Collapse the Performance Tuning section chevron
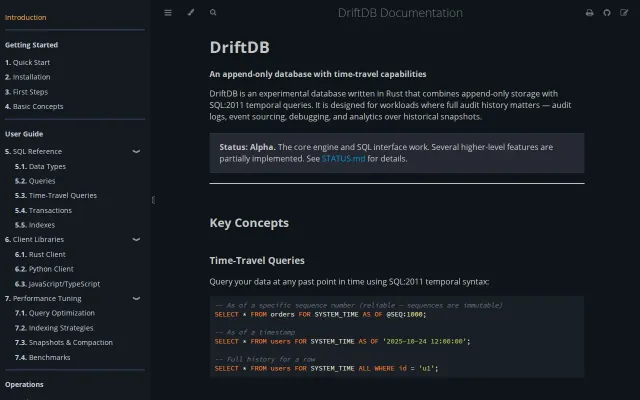The height and width of the screenshot is (400, 640). [136, 298]
